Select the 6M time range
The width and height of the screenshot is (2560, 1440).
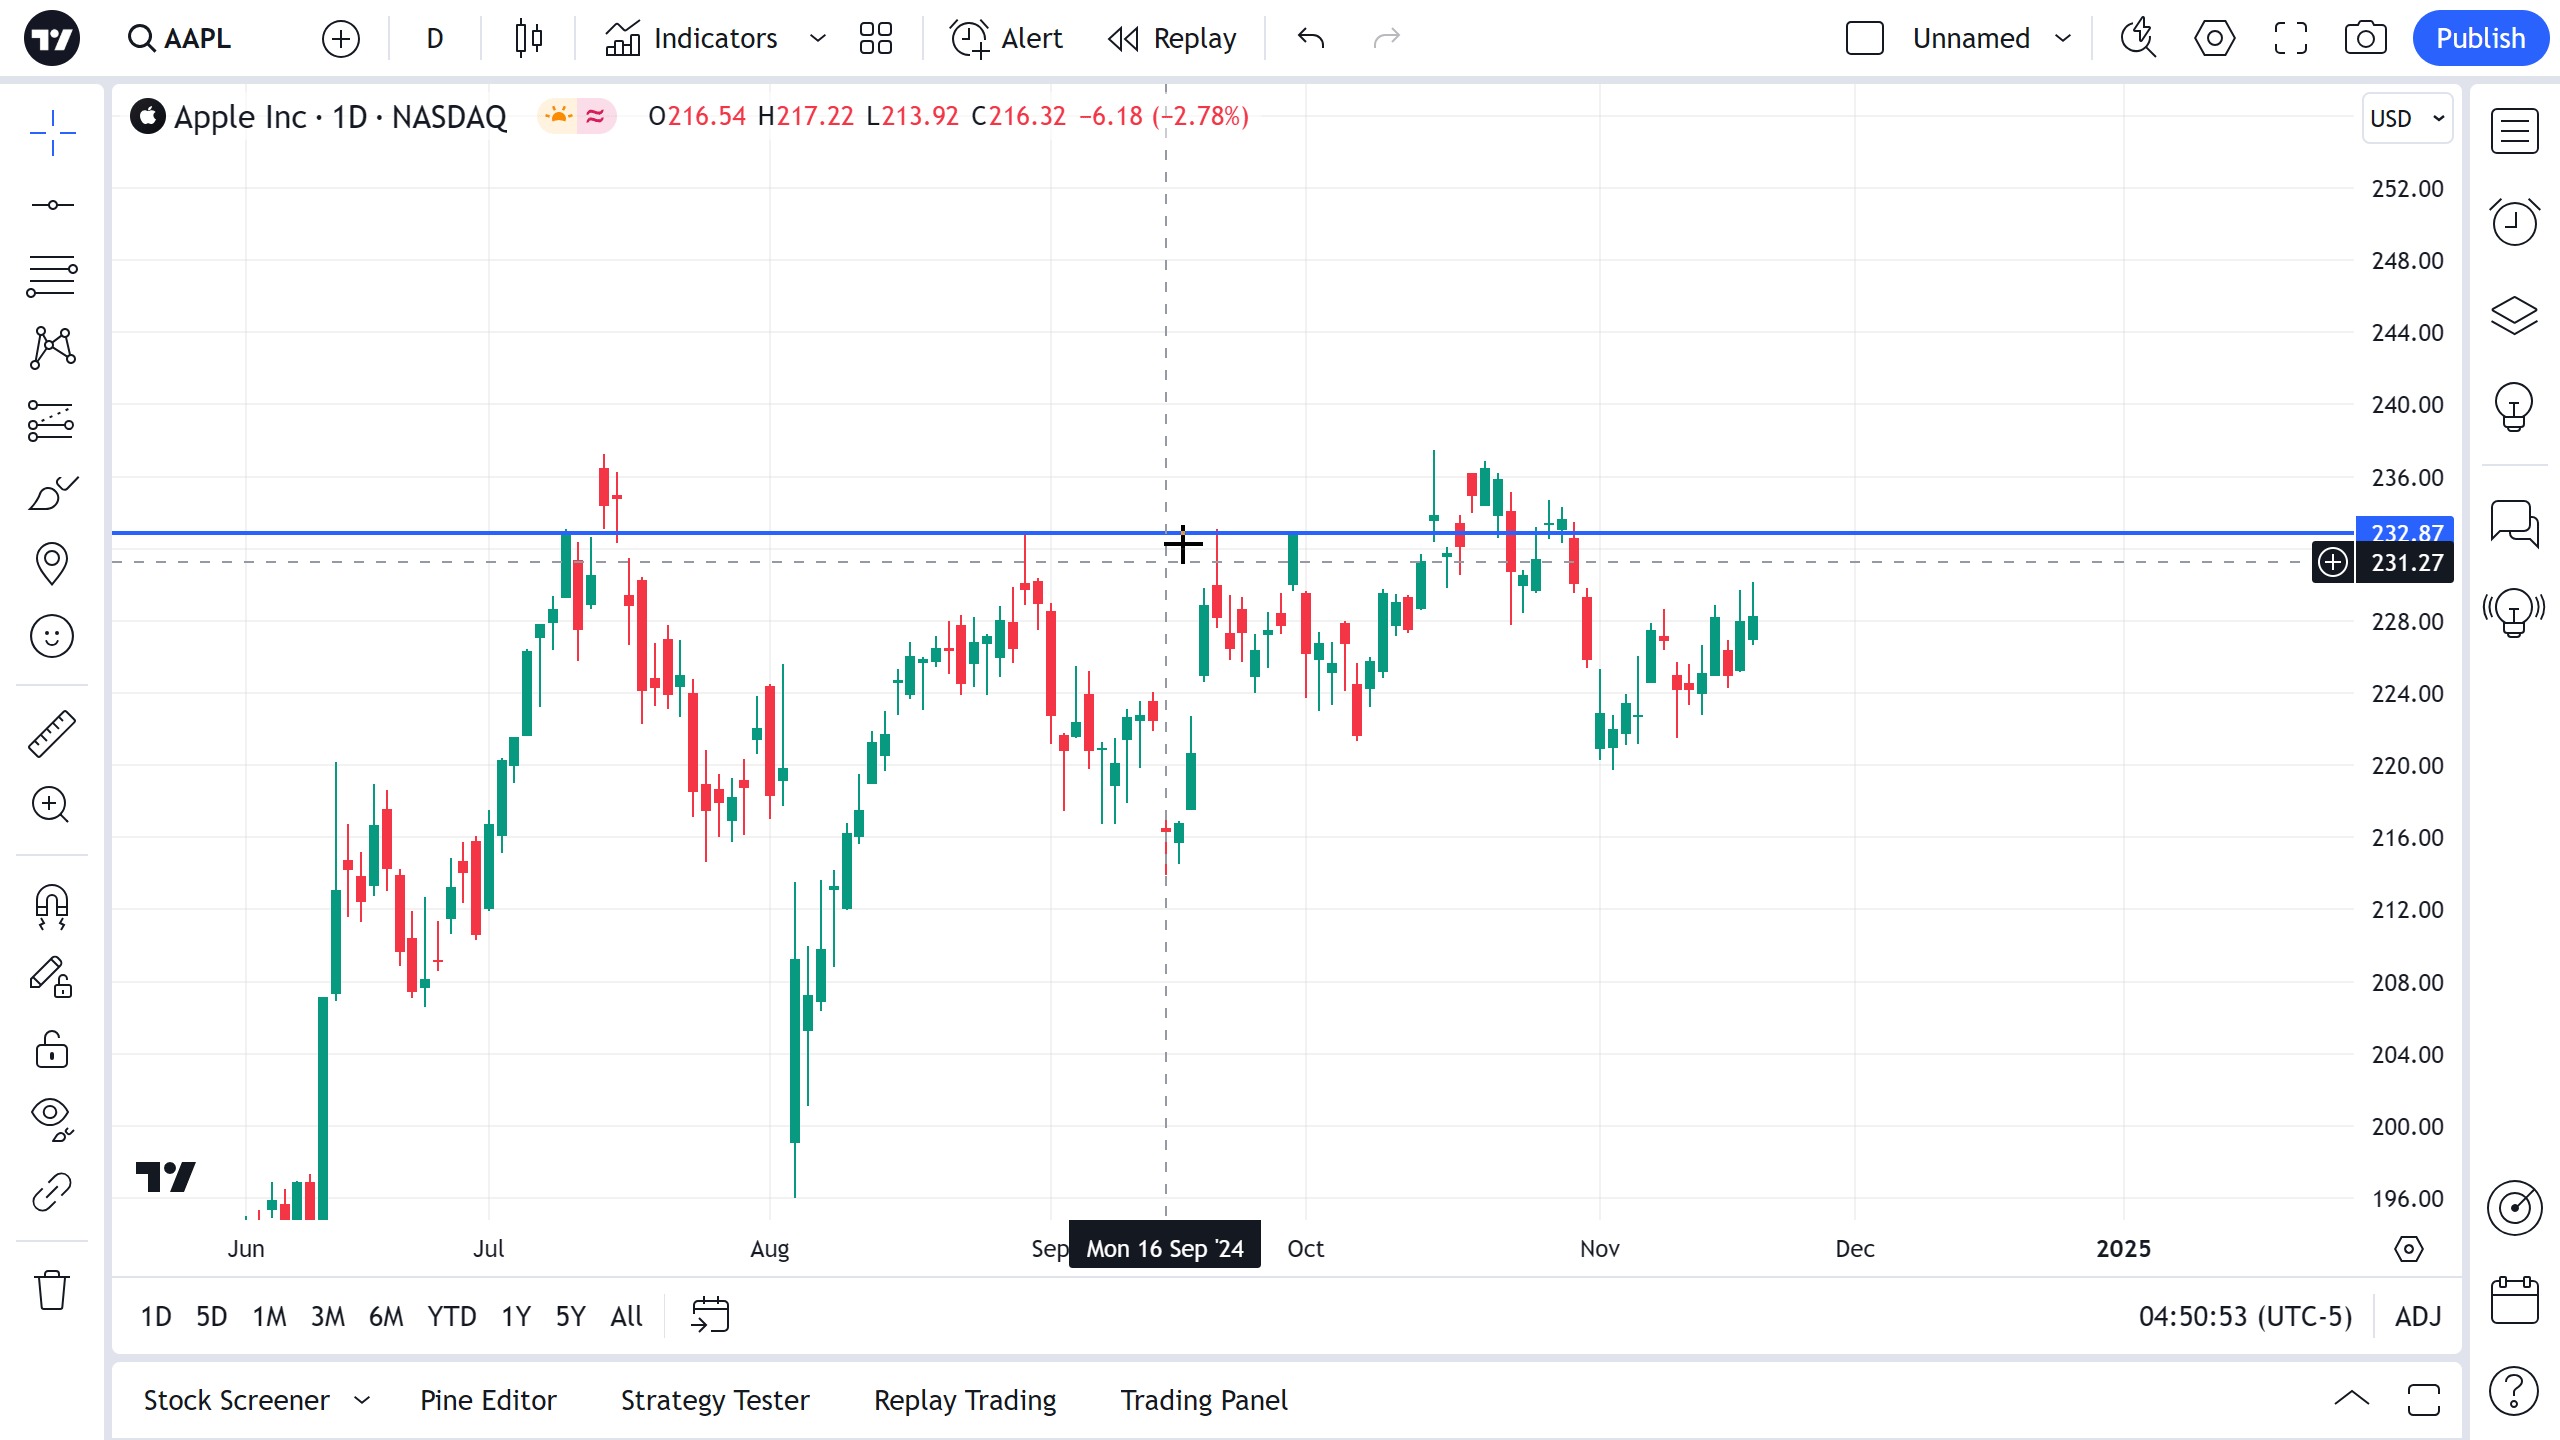tap(386, 1316)
